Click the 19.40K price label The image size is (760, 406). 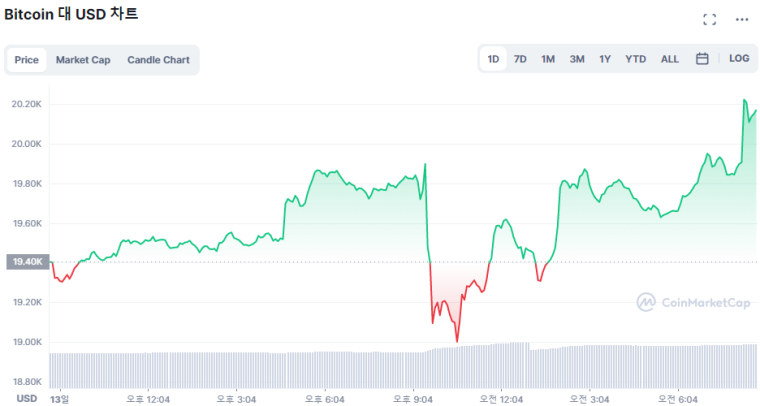(26, 262)
